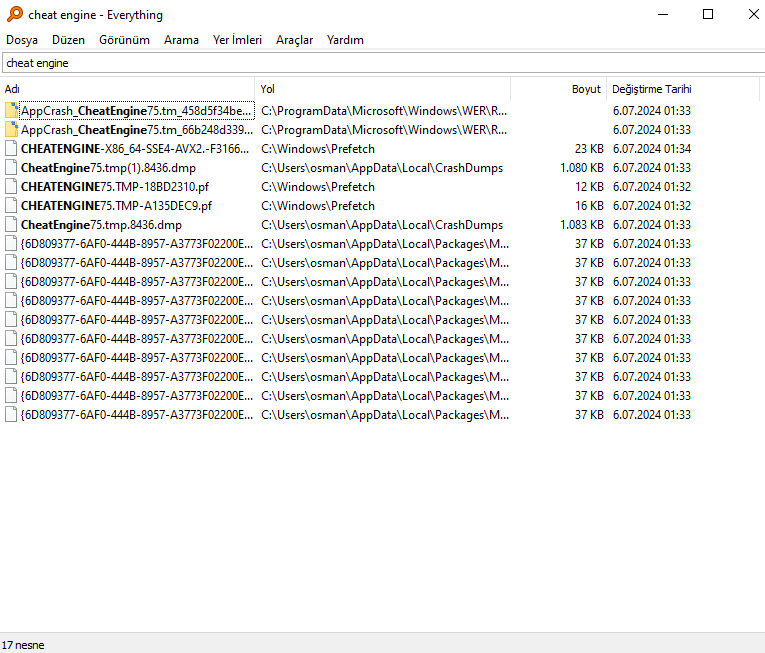Click file icon of CHEATENGINE75.TMP-18BD2310.pf
Viewport: 765px width, 653px height.
click(x=11, y=187)
